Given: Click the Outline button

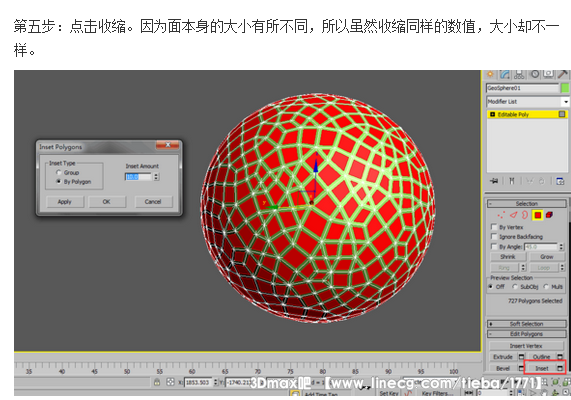Looking at the screenshot, I should coord(541,357).
